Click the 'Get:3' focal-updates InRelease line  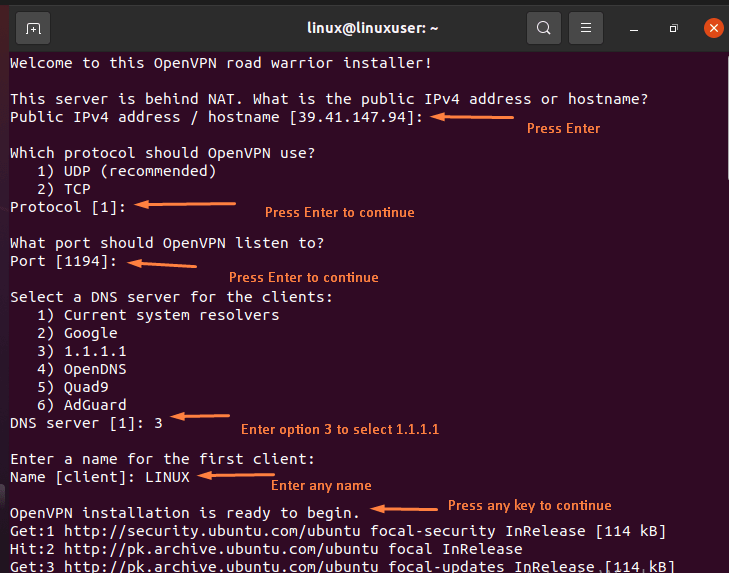(343, 566)
